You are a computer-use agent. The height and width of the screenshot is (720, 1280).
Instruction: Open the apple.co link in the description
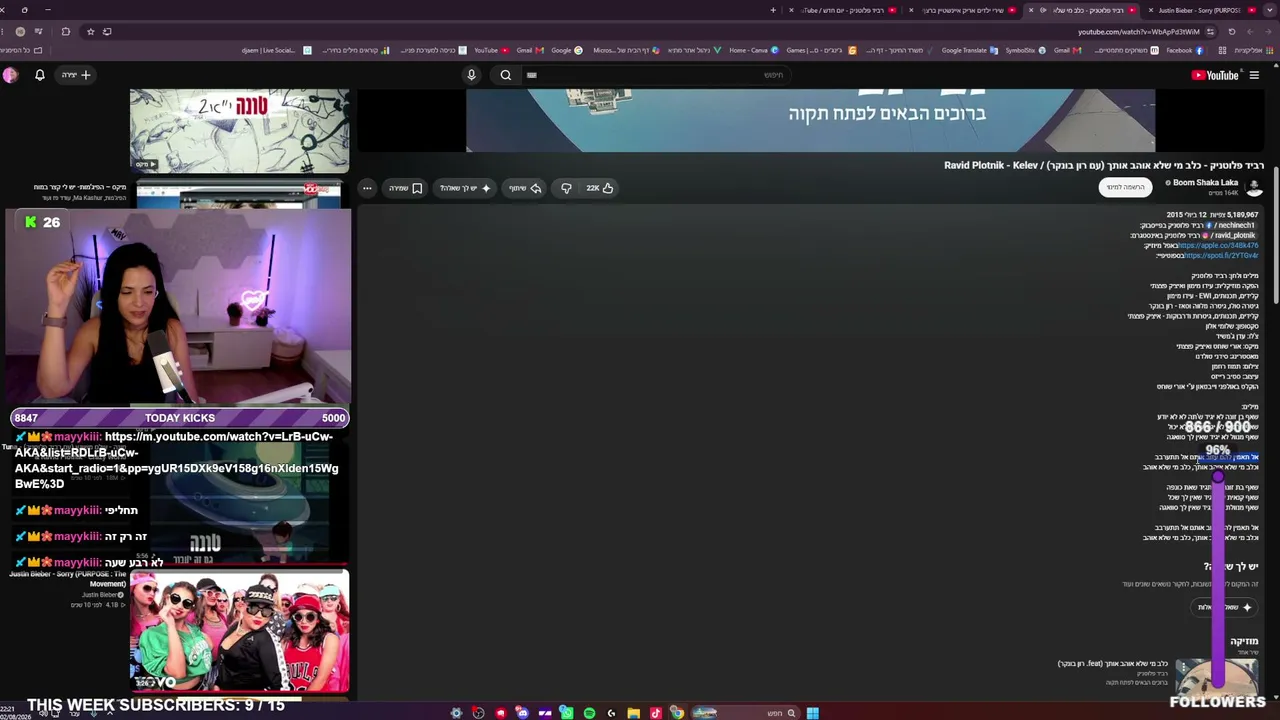tap(1218, 246)
